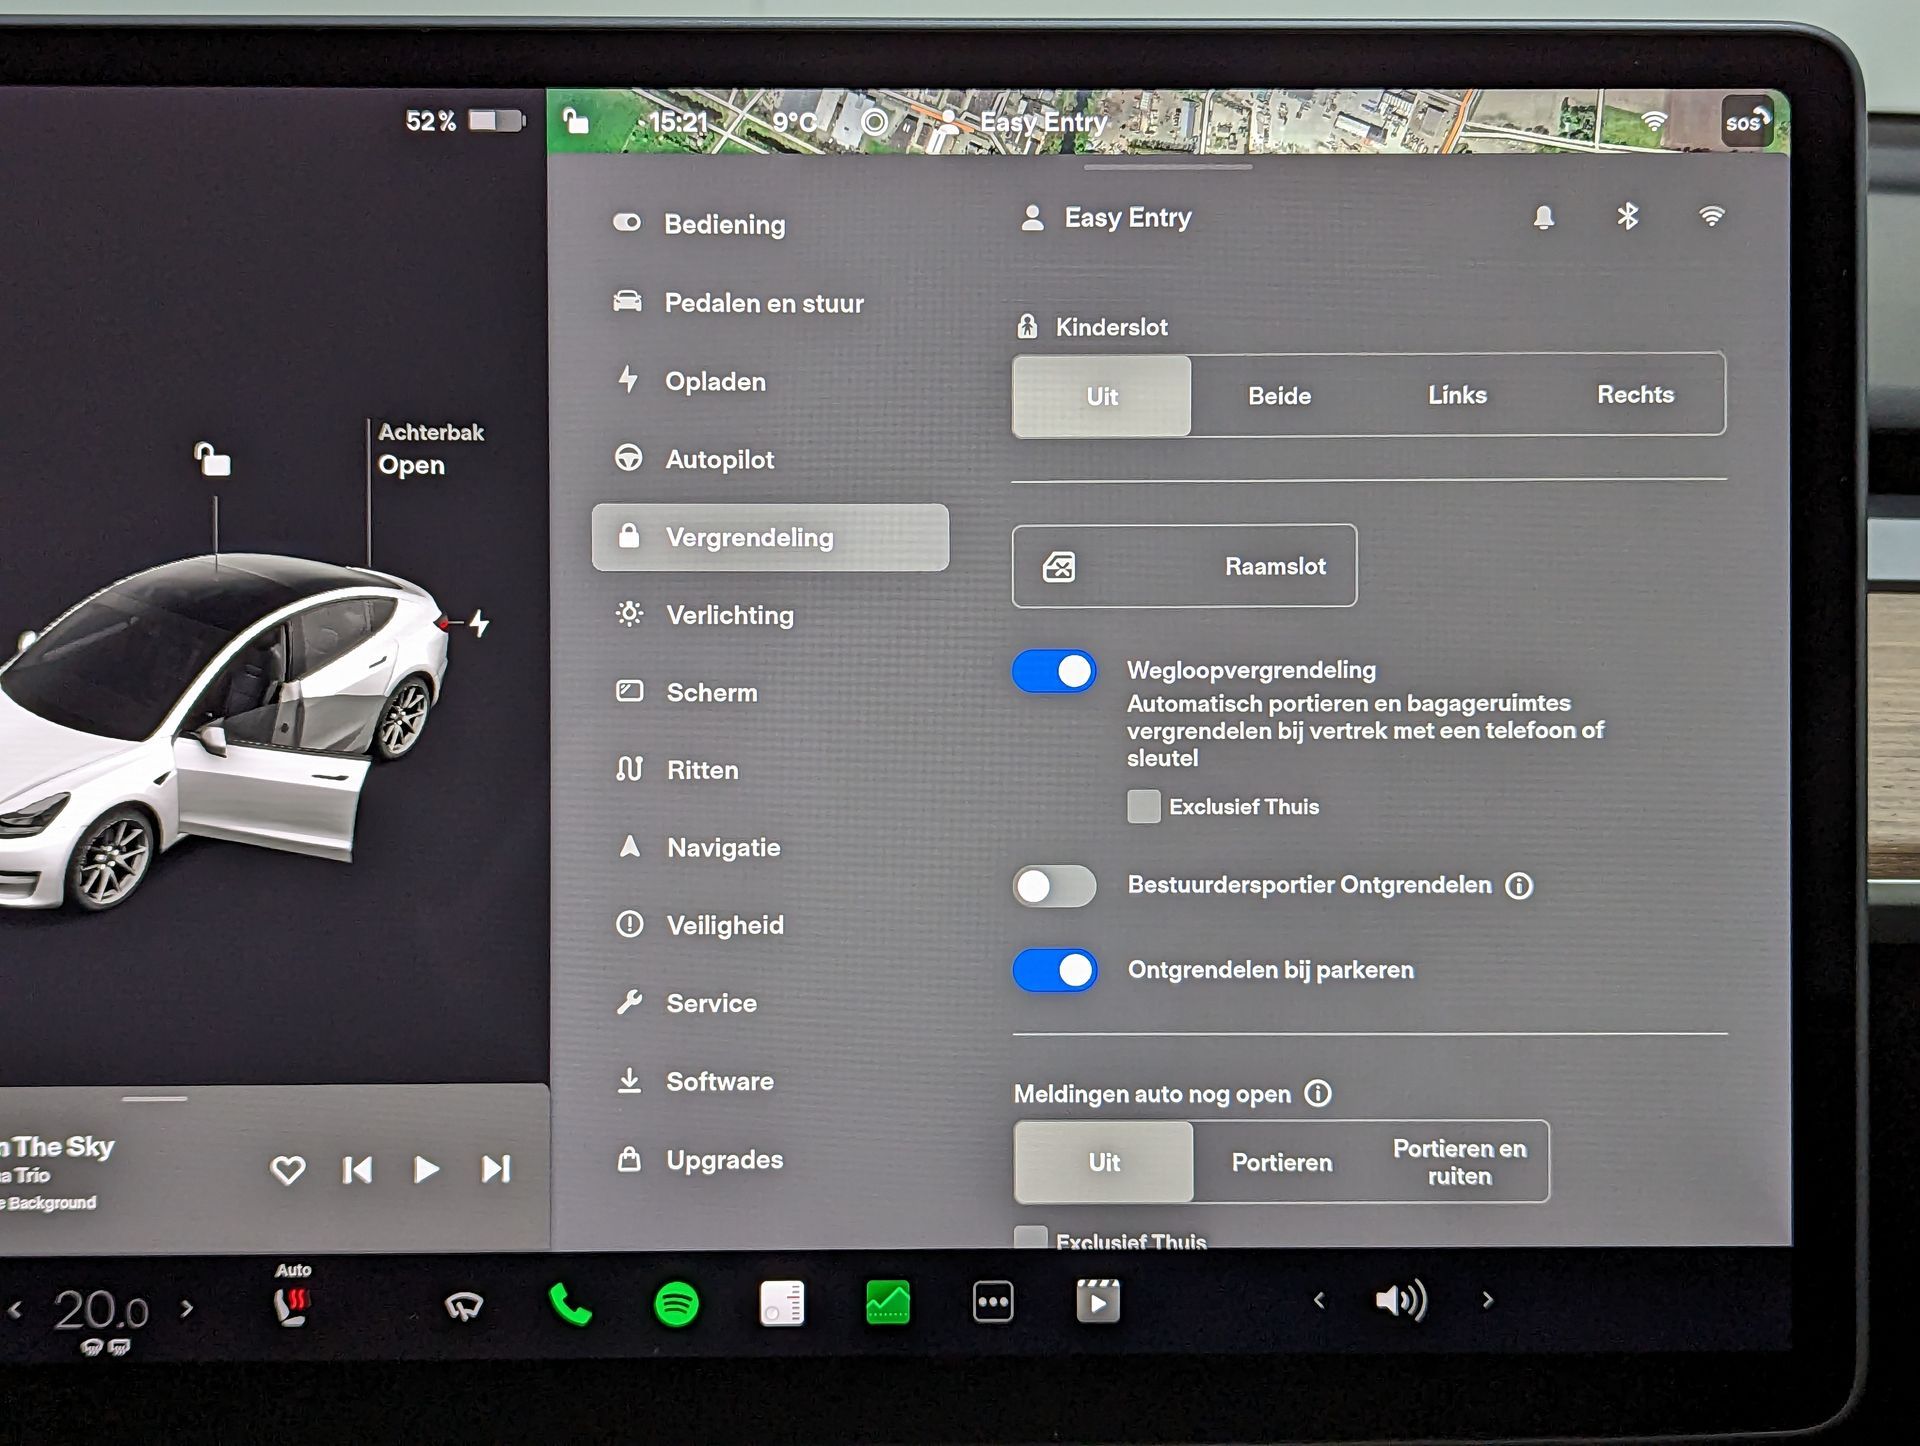The image size is (1920, 1446).
Task: Tap the Auto seat heater icon
Action: tap(292, 1298)
